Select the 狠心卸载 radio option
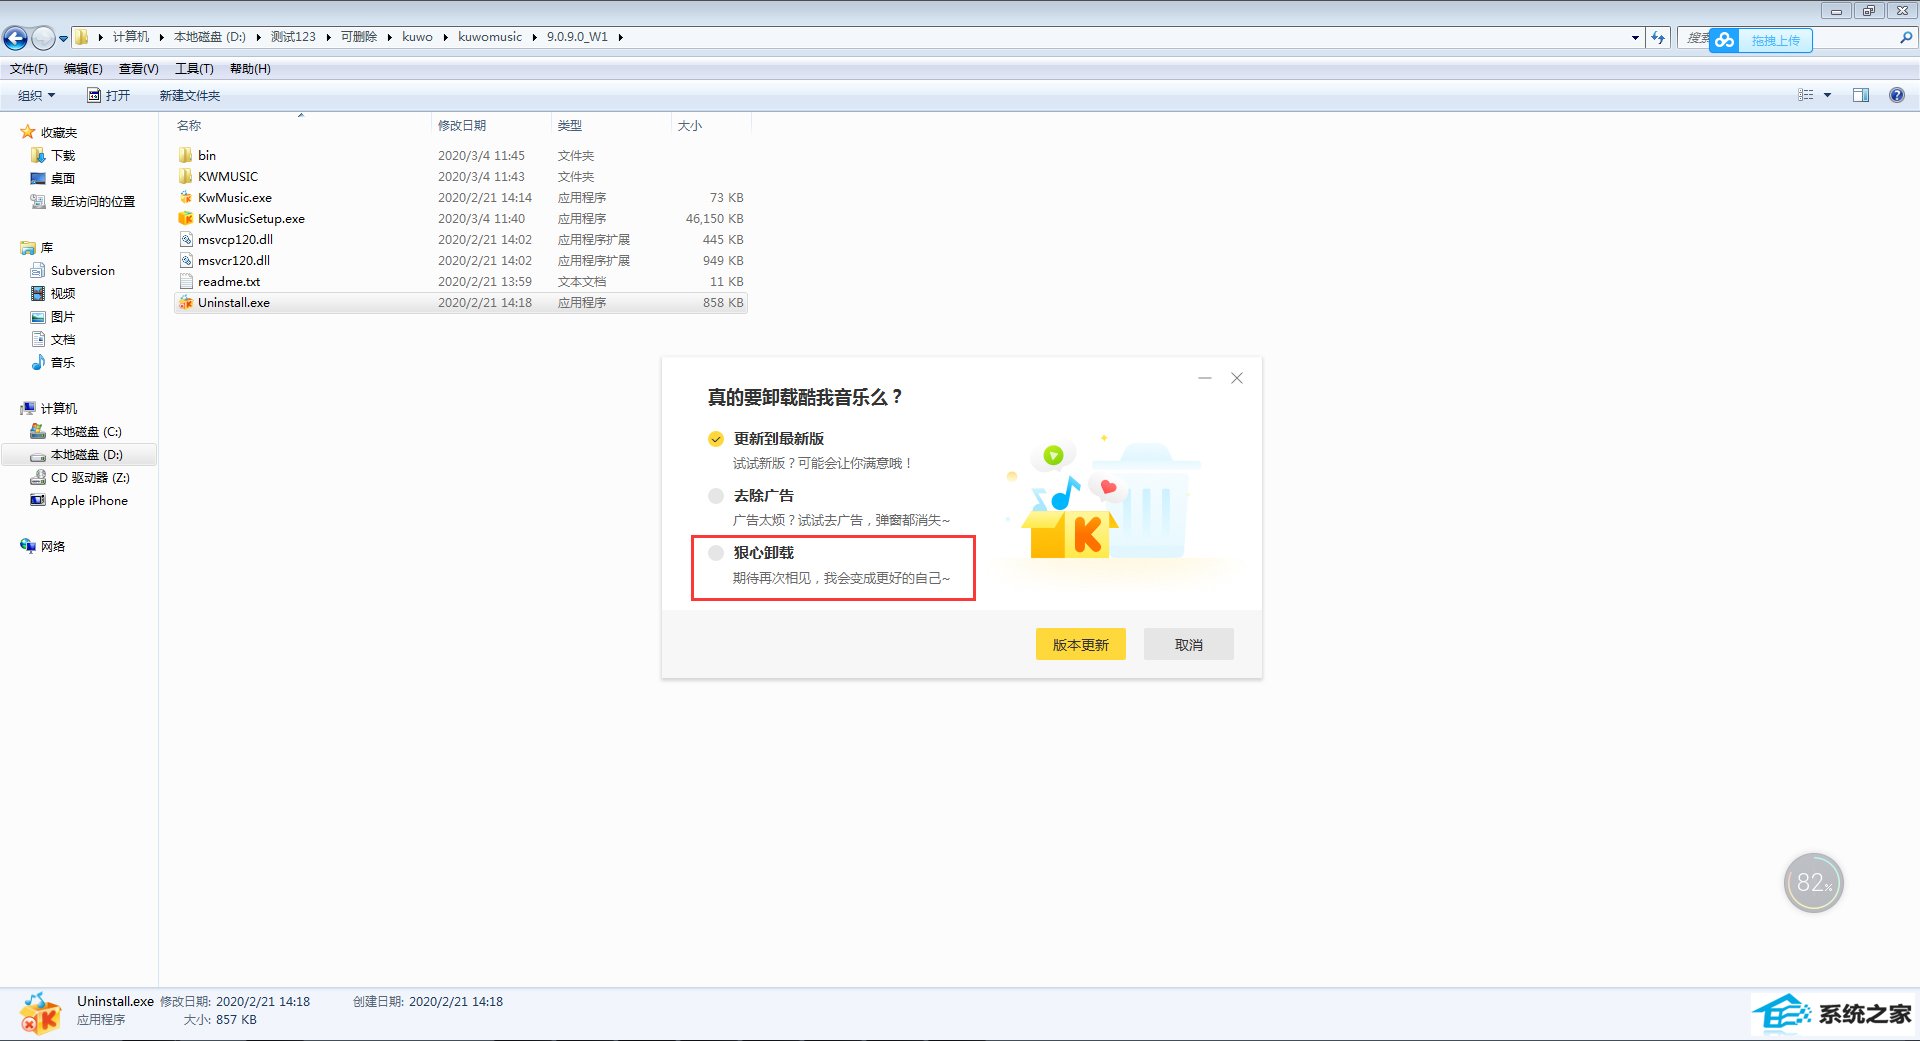The height and width of the screenshot is (1041, 1920). pos(716,553)
